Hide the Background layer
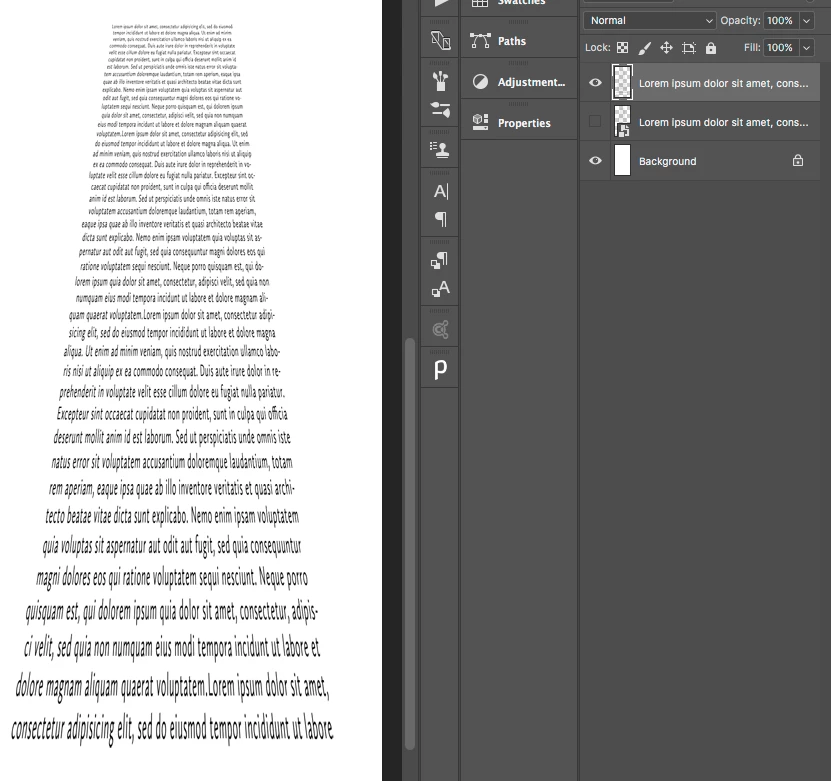The width and height of the screenshot is (831, 781). pyautogui.click(x=595, y=160)
